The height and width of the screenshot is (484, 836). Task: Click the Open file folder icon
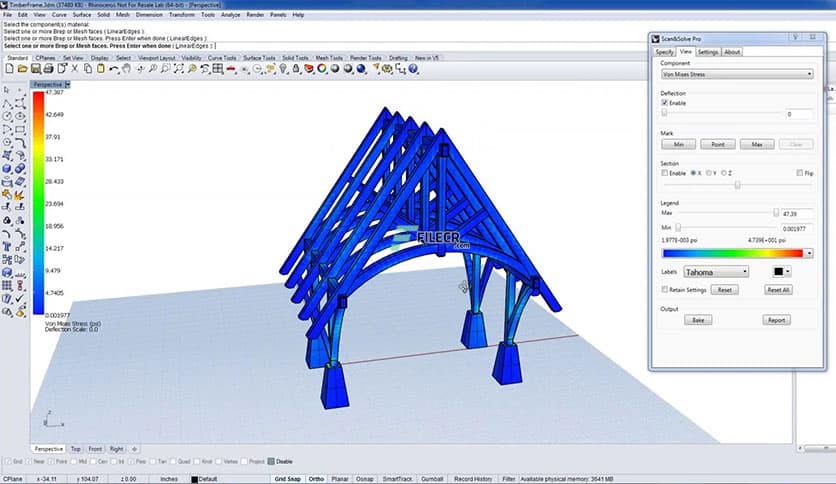21,68
